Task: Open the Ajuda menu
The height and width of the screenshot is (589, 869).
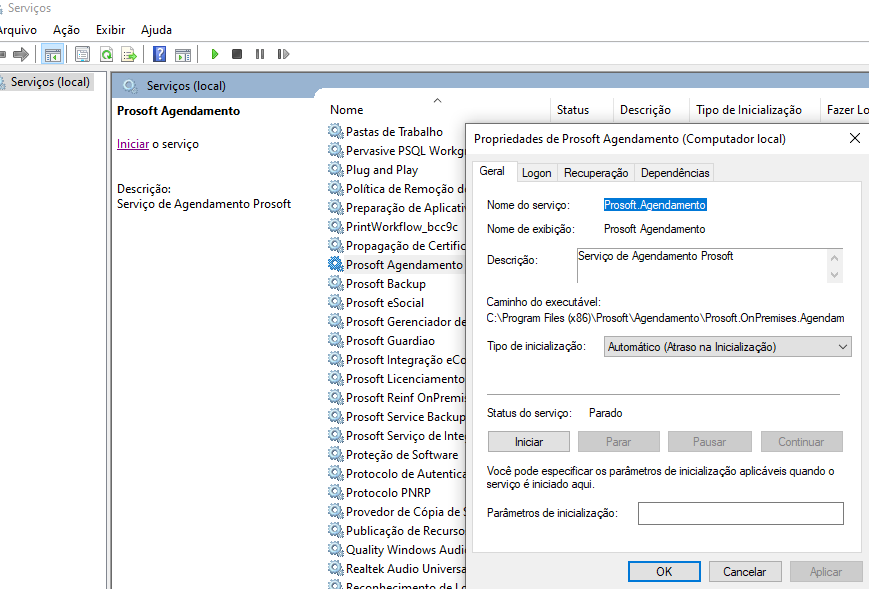Action: click(x=156, y=30)
